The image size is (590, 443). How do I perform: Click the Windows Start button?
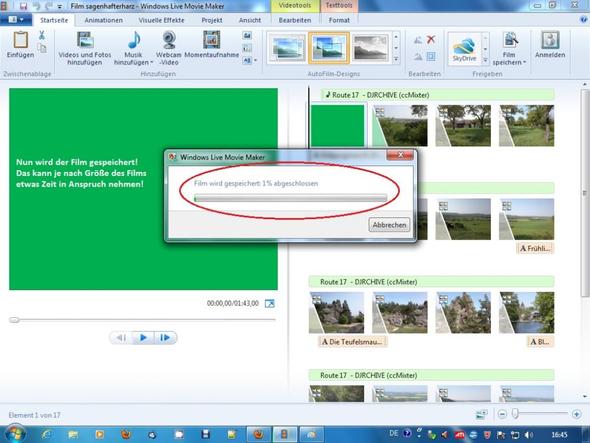tap(15, 434)
